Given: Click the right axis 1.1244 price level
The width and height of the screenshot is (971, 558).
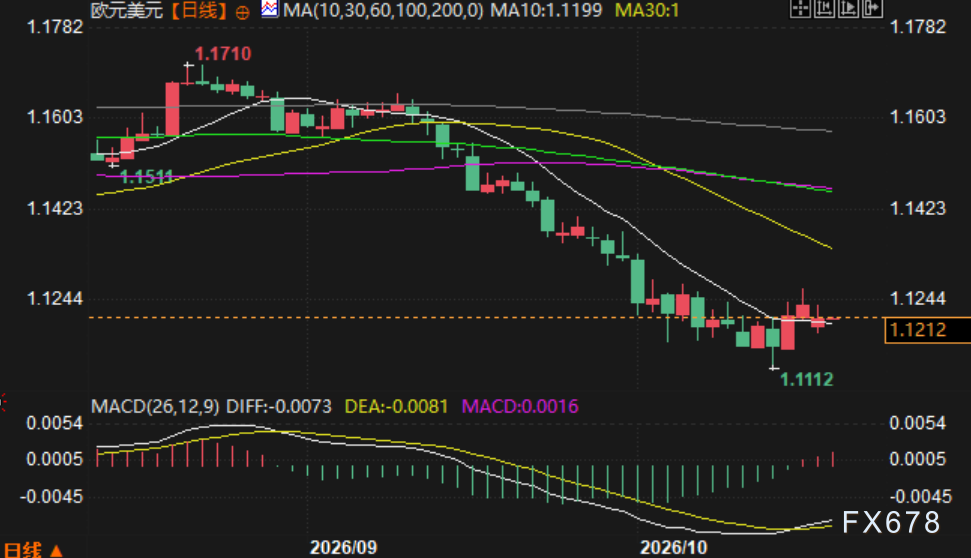Looking at the screenshot, I should pyautogui.click(x=918, y=299).
